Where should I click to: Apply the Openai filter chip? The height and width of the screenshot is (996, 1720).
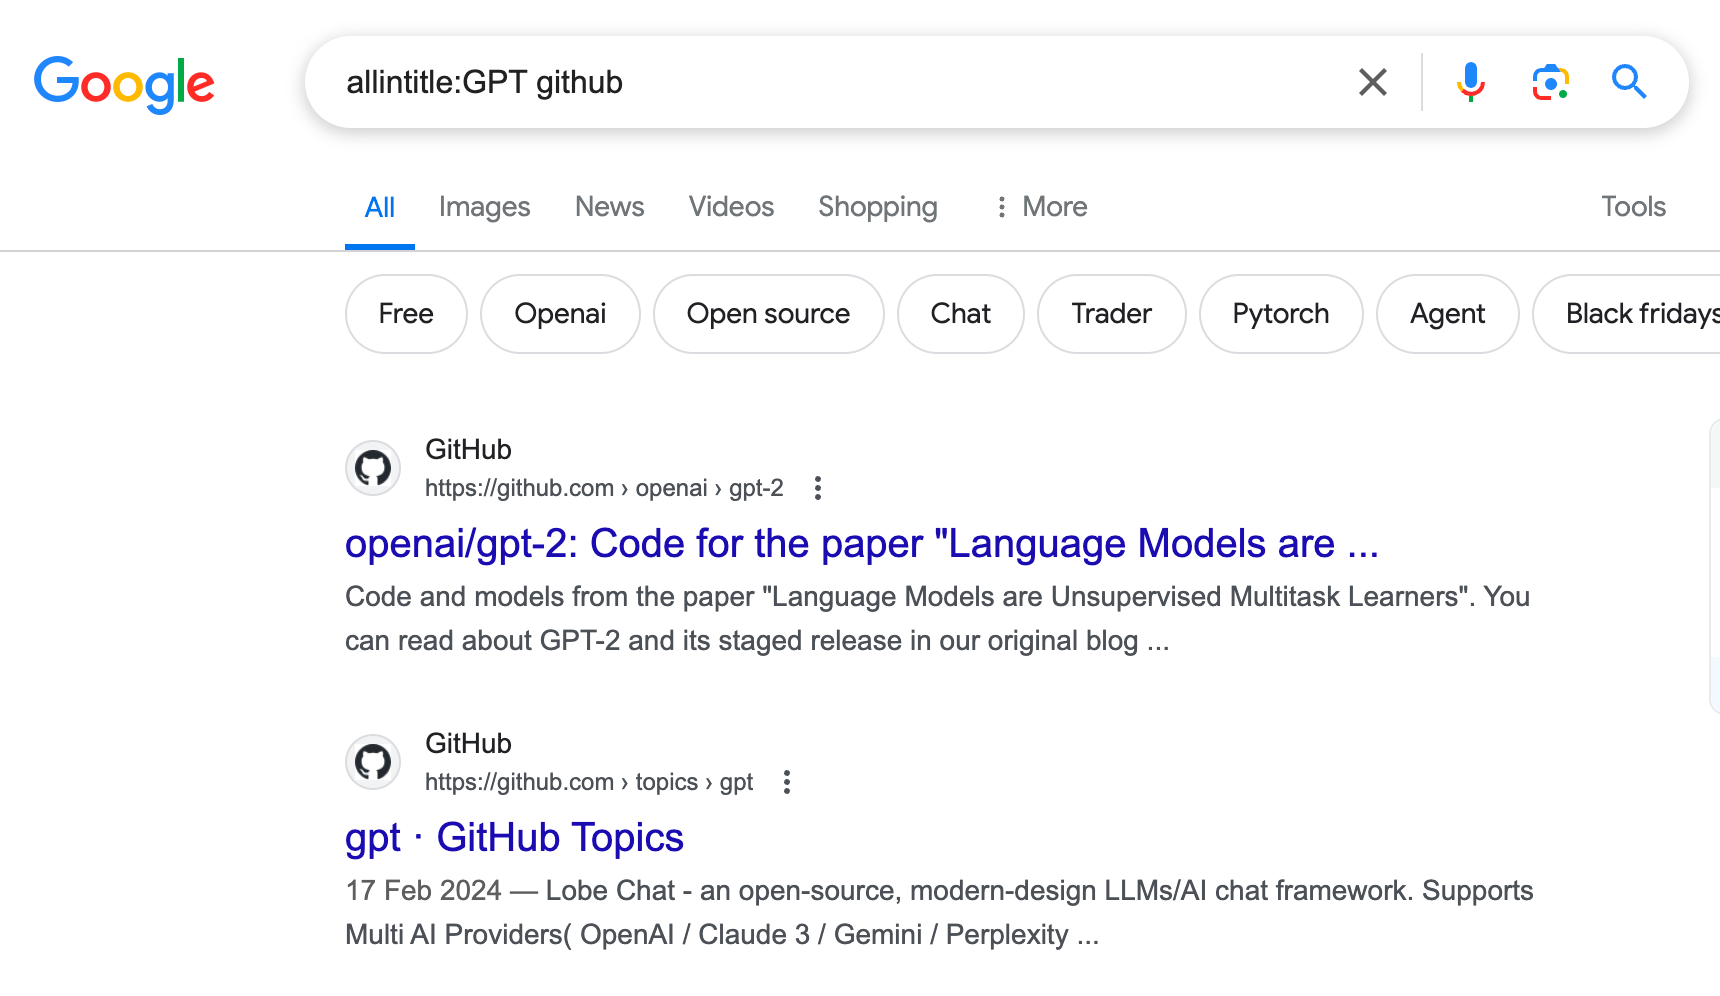pyautogui.click(x=560, y=314)
